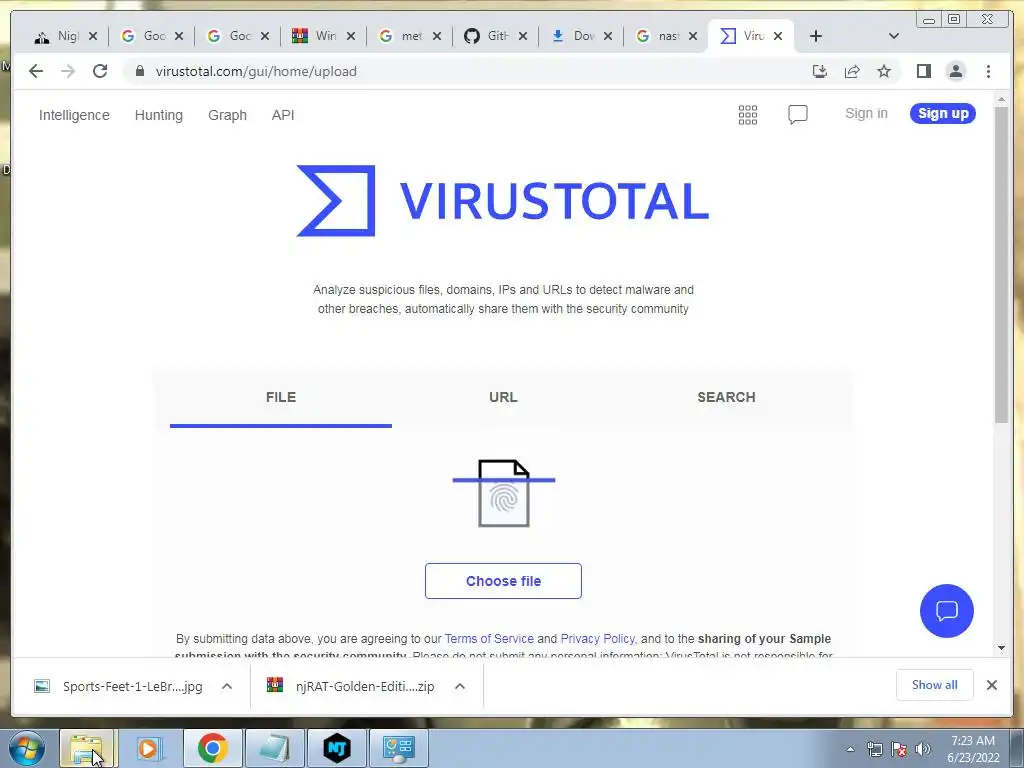The width and height of the screenshot is (1024, 768).
Task: Open the notepad taskbar icon
Action: pyautogui.click(x=275, y=748)
